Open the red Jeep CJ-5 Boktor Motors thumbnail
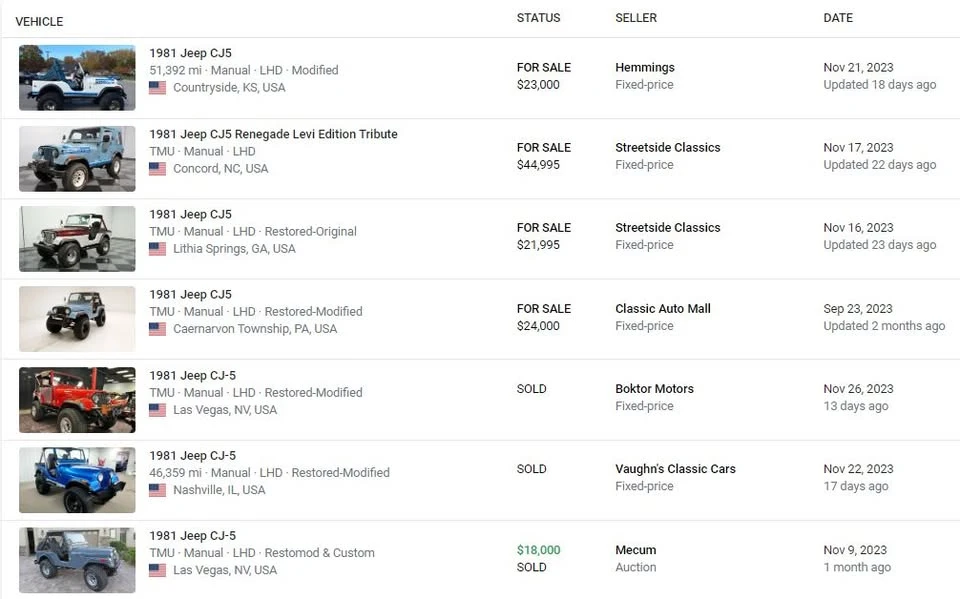Screen dimensions: 960x599 coord(77,400)
